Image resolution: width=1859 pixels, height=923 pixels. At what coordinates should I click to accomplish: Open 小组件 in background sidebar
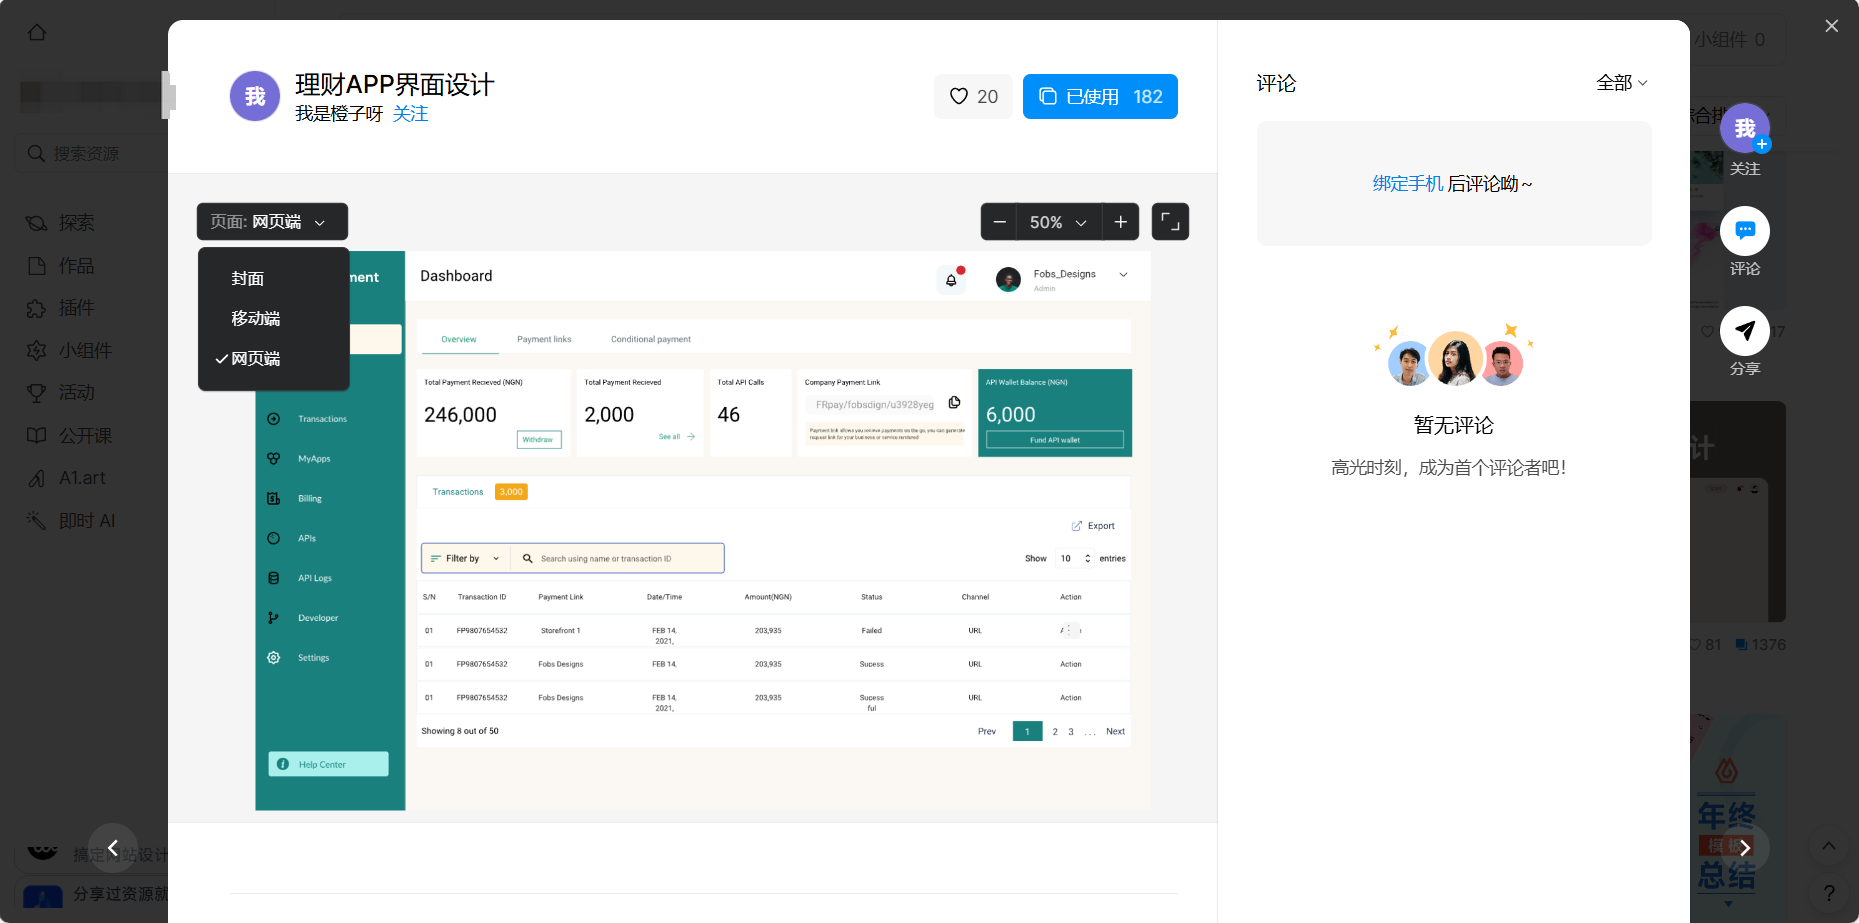70,351
